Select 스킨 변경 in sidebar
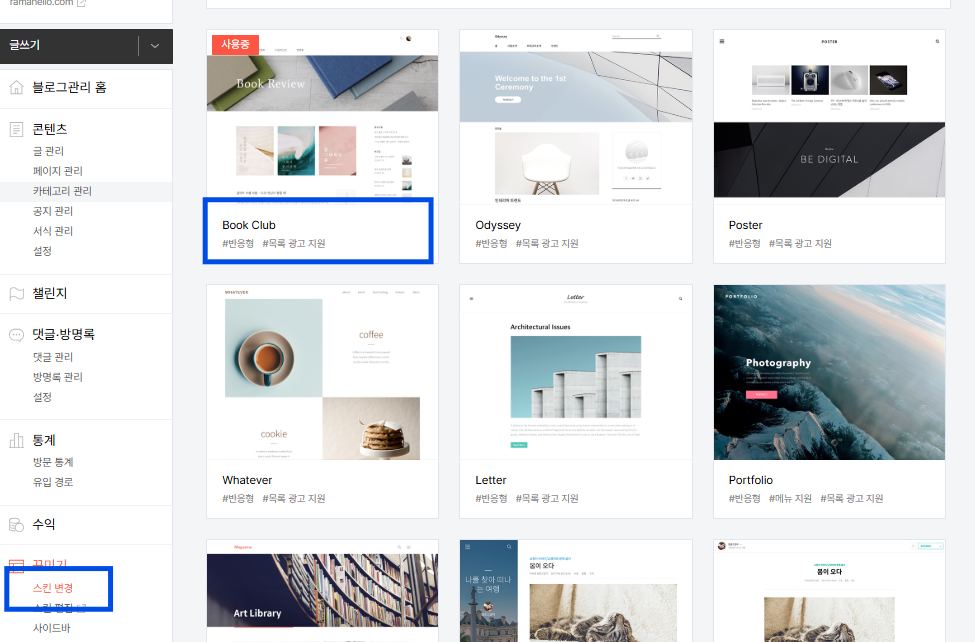Viewport: 975px width, 642px height. 53,588
